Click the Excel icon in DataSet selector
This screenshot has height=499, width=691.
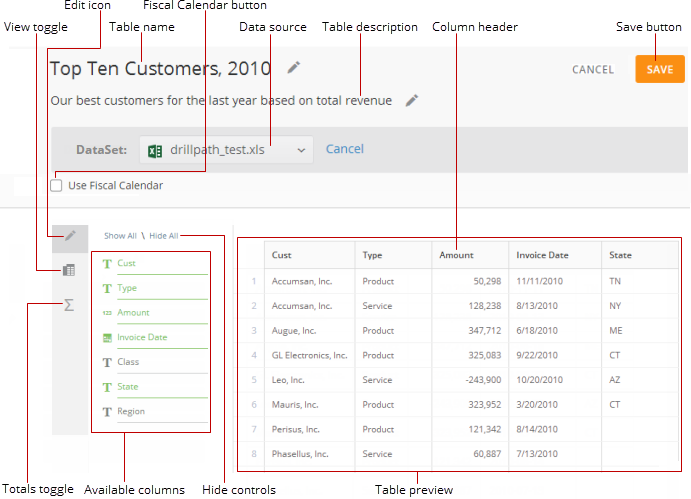click(x=155, y=151)
